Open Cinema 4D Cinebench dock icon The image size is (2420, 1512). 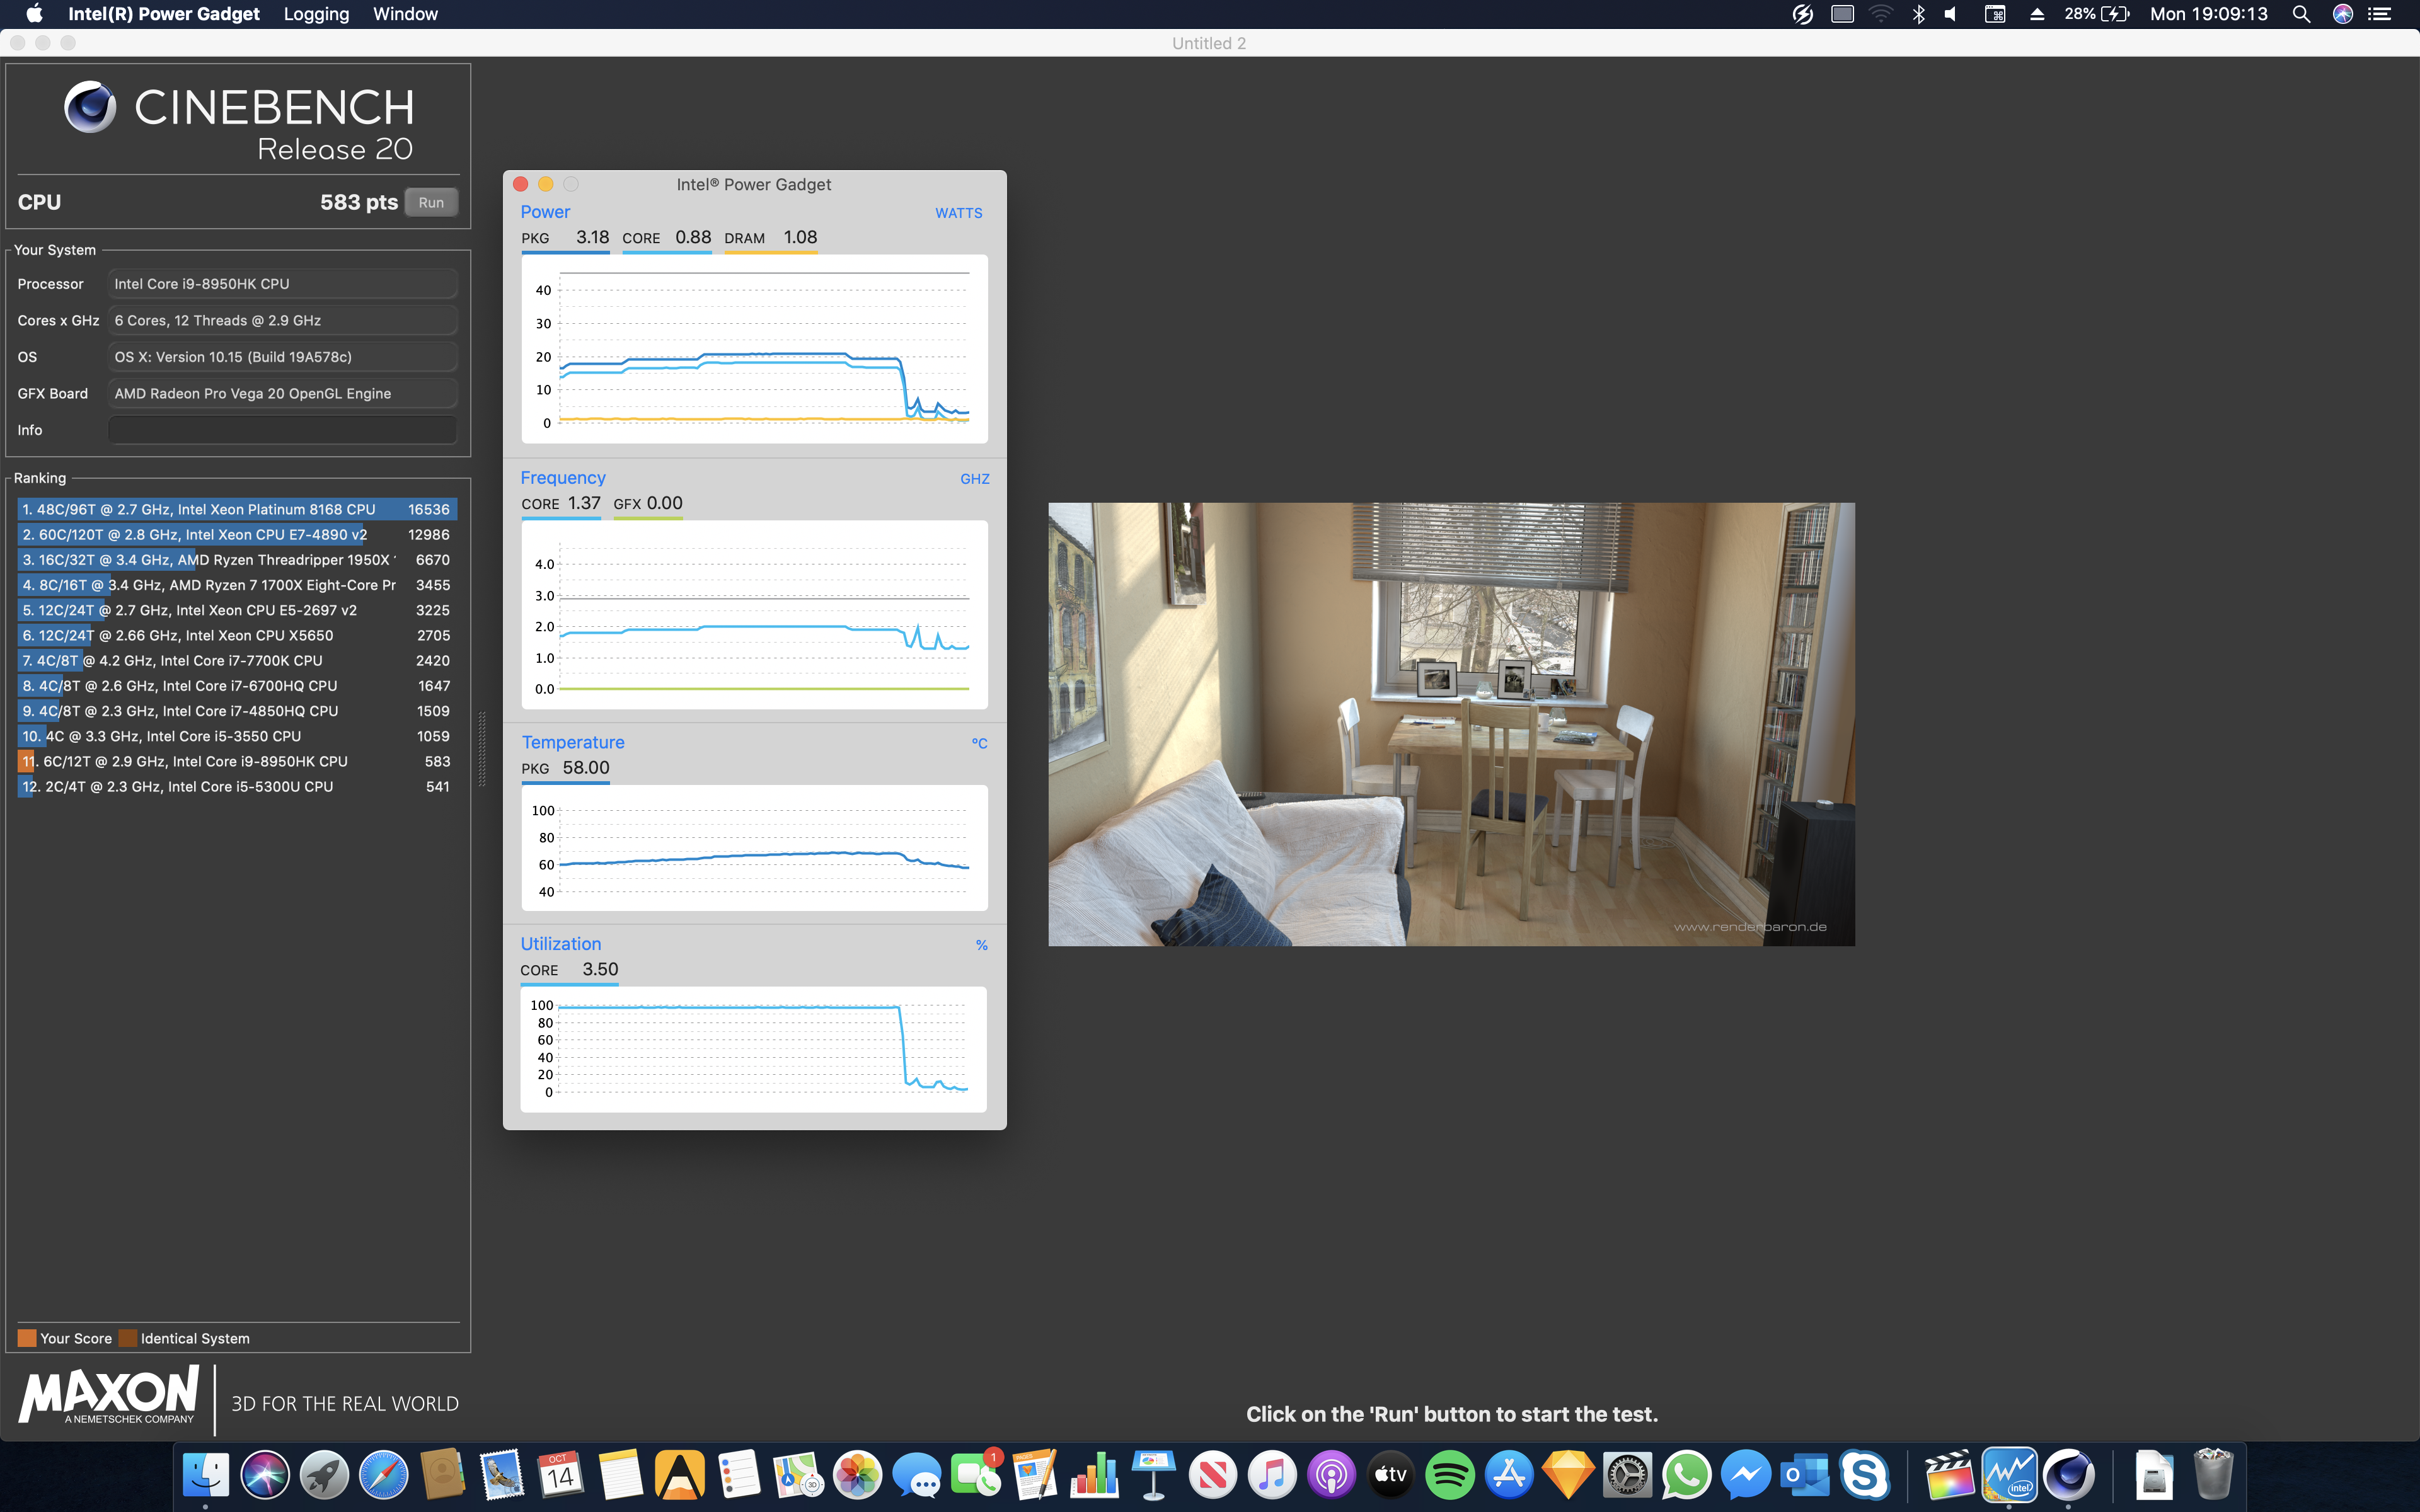2068,1475
